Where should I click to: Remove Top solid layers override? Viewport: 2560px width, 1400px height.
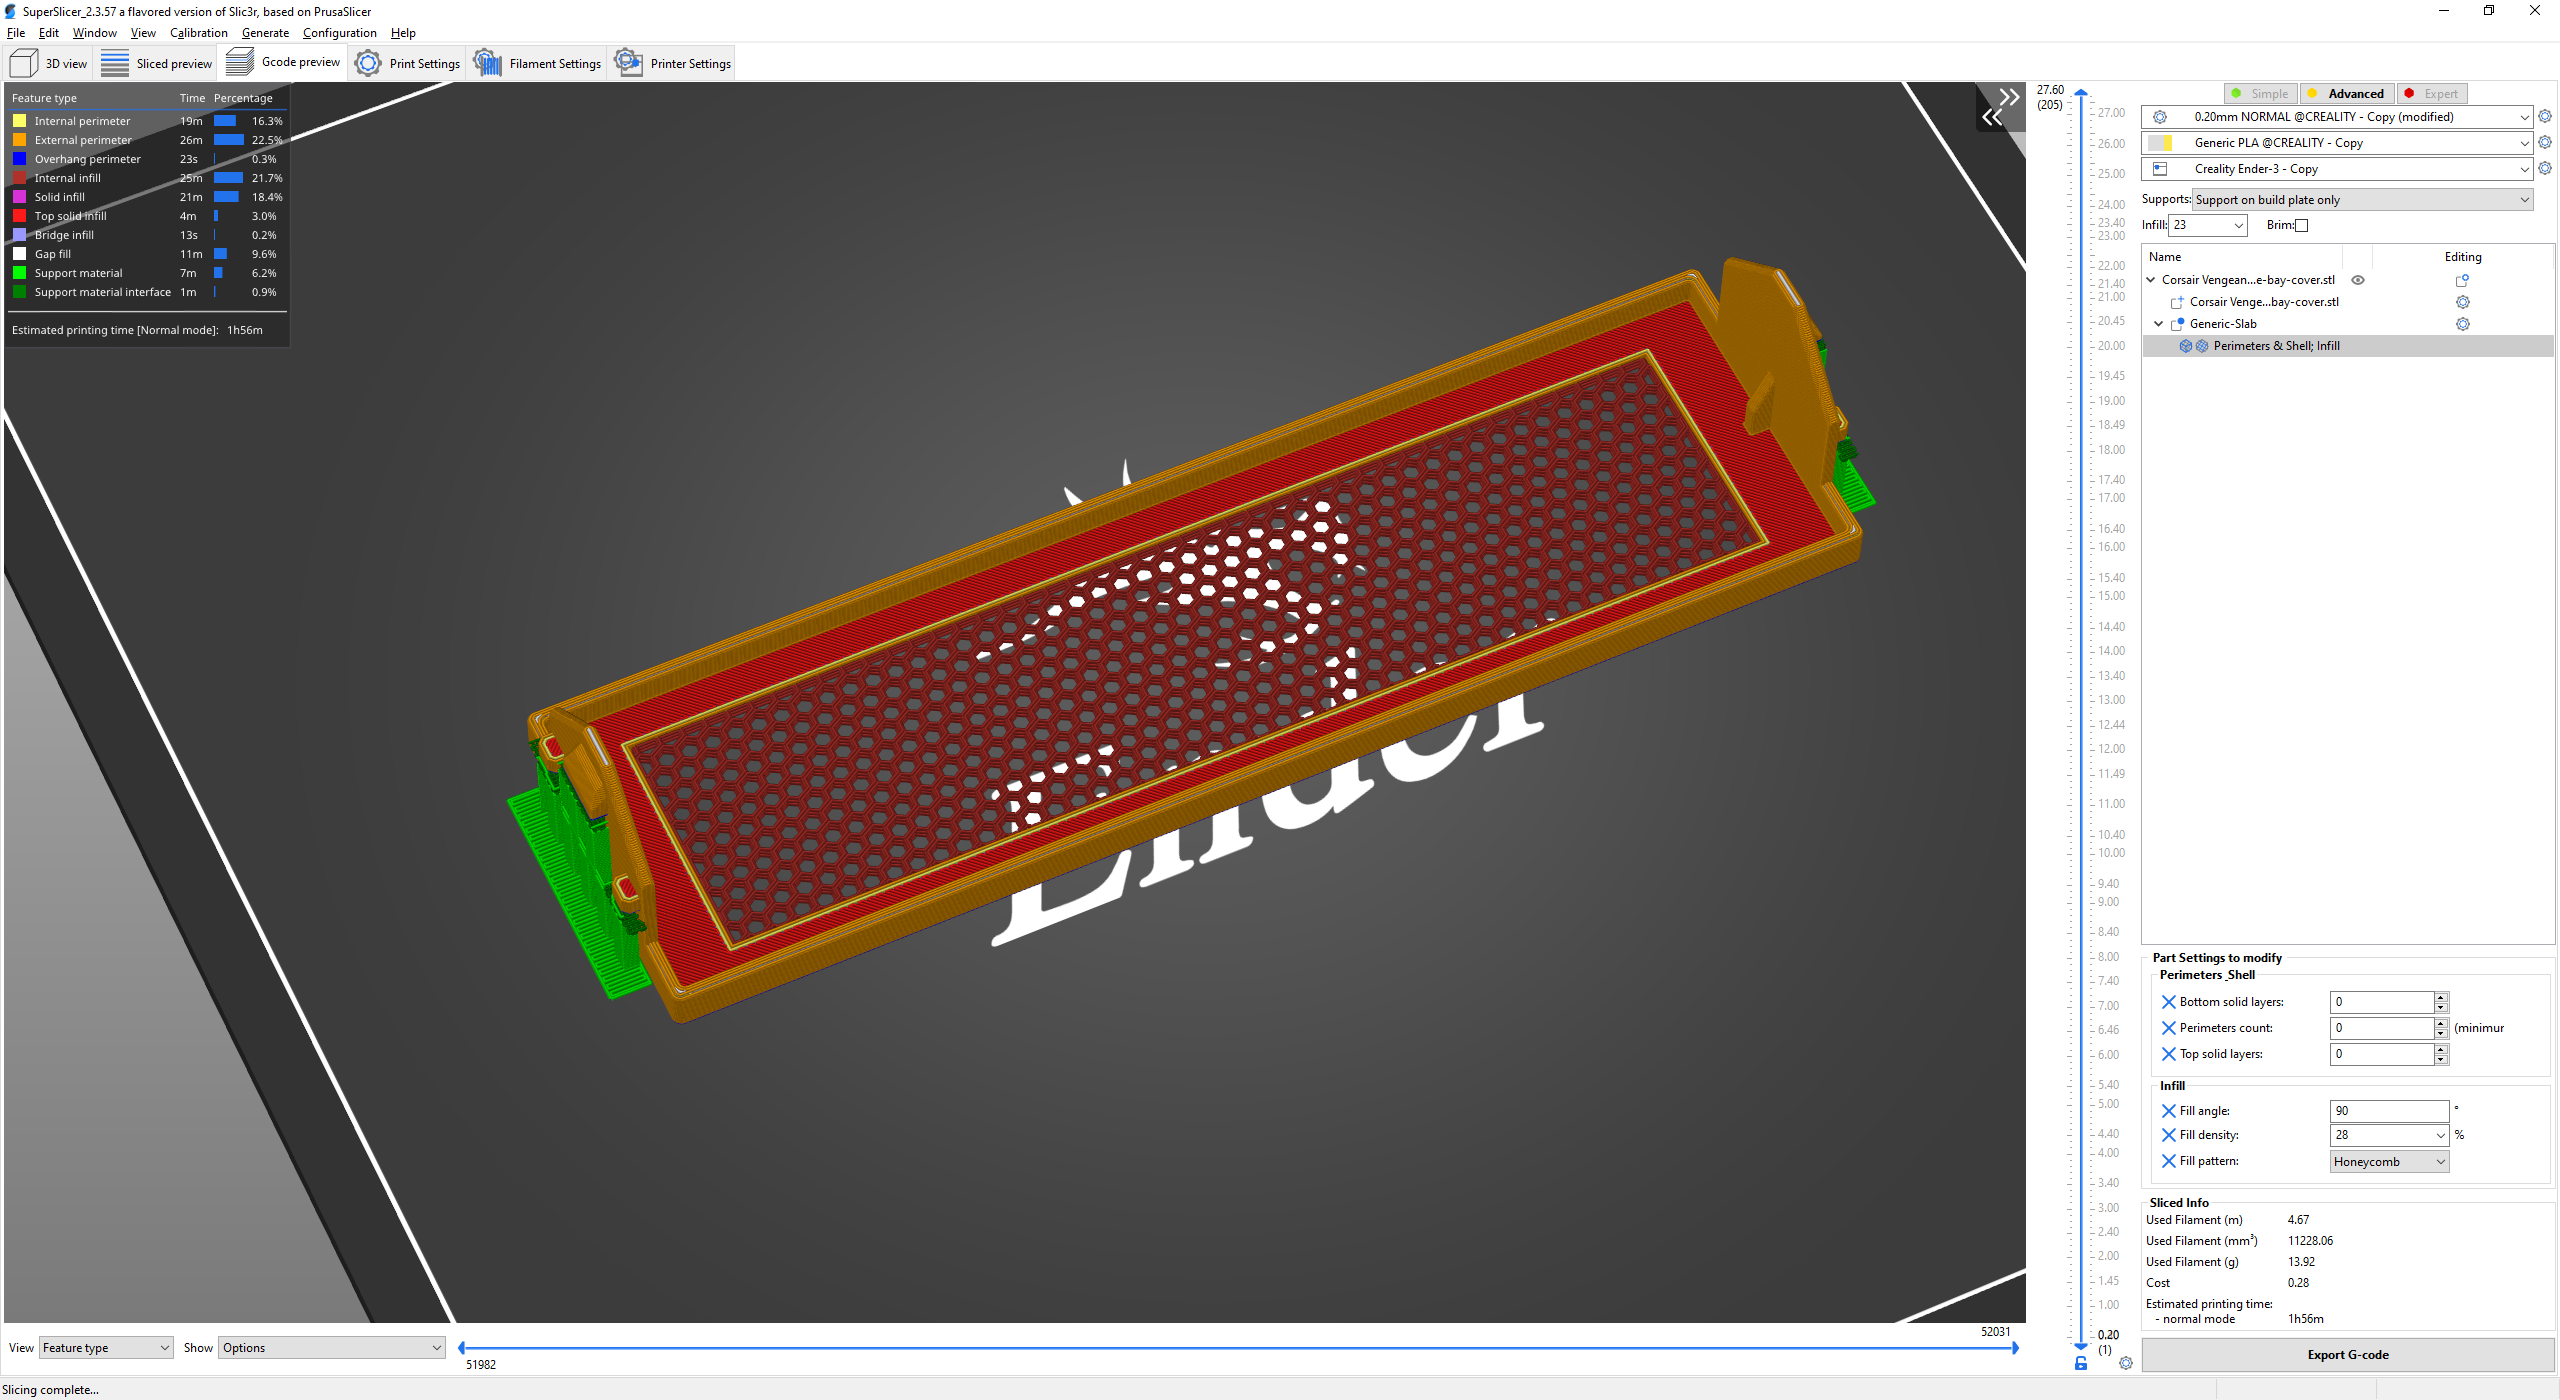pyautogui.click(x=2168, y=1054)
